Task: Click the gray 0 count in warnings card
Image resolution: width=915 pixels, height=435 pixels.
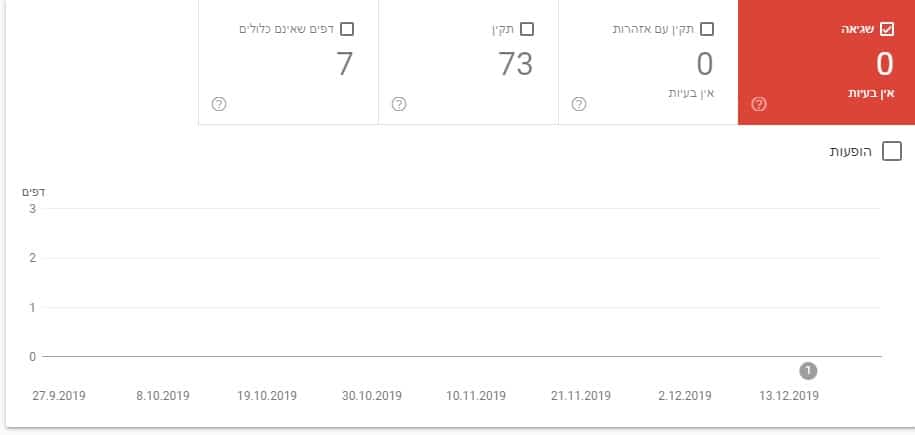Action: (705, 64)
